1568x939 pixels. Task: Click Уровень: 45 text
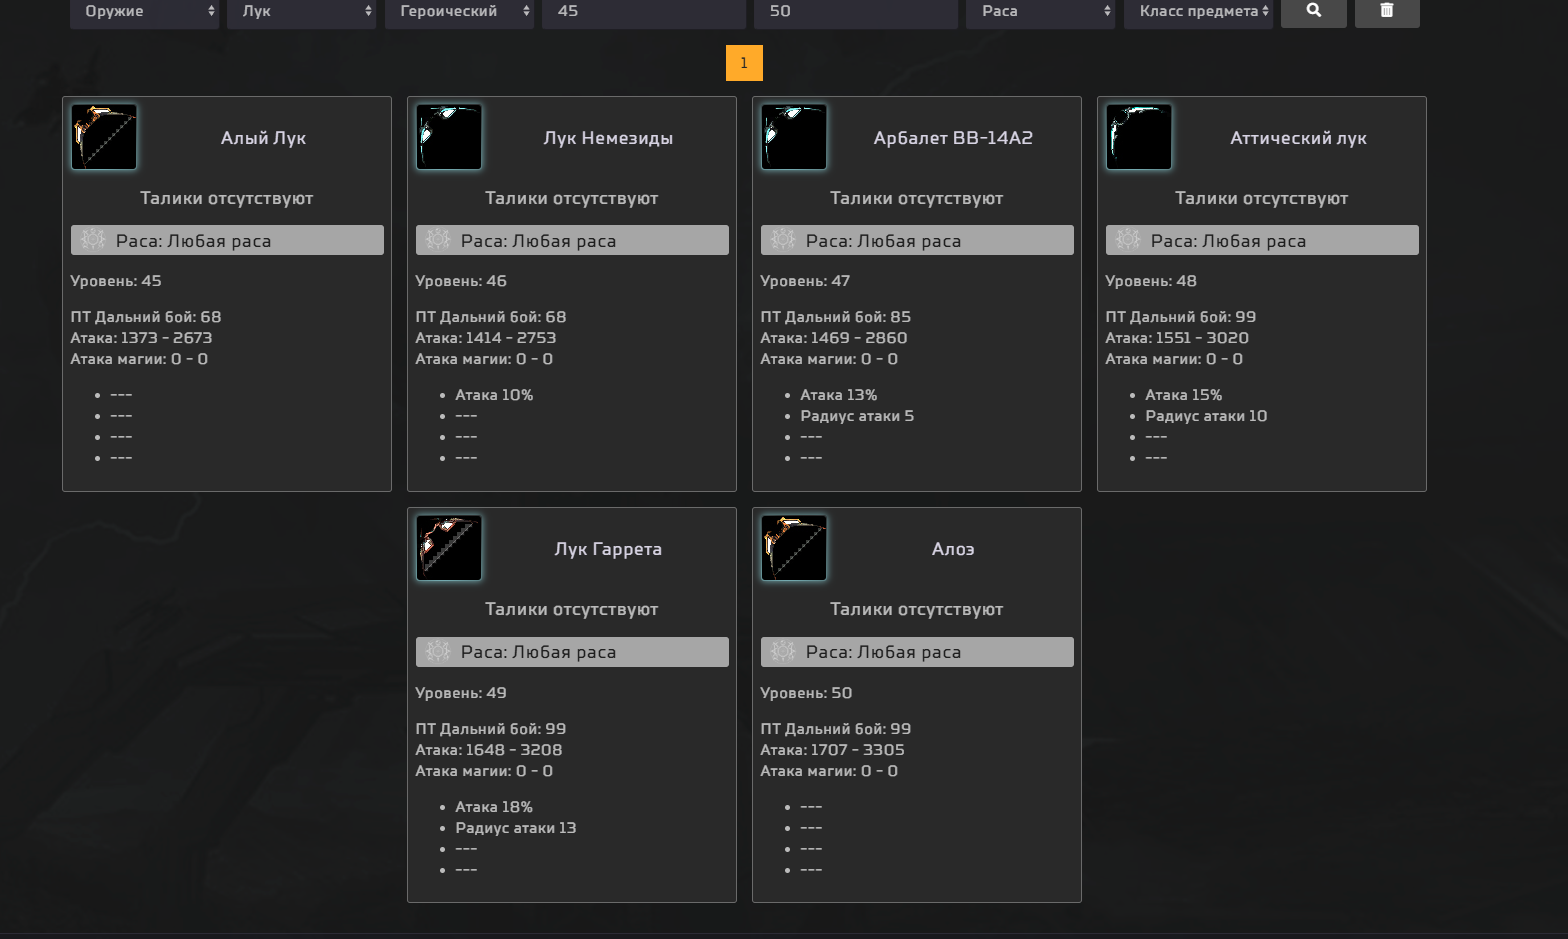pos(116,281)
